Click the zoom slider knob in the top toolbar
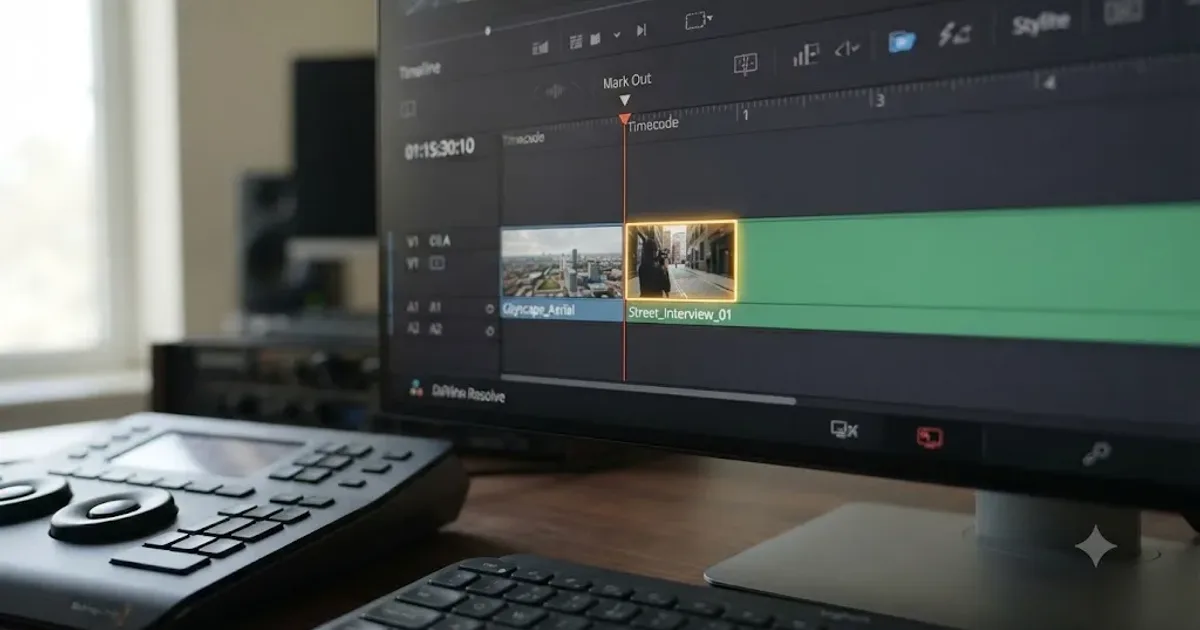This screenshot has width=1200, height=630. coord(488,31)
